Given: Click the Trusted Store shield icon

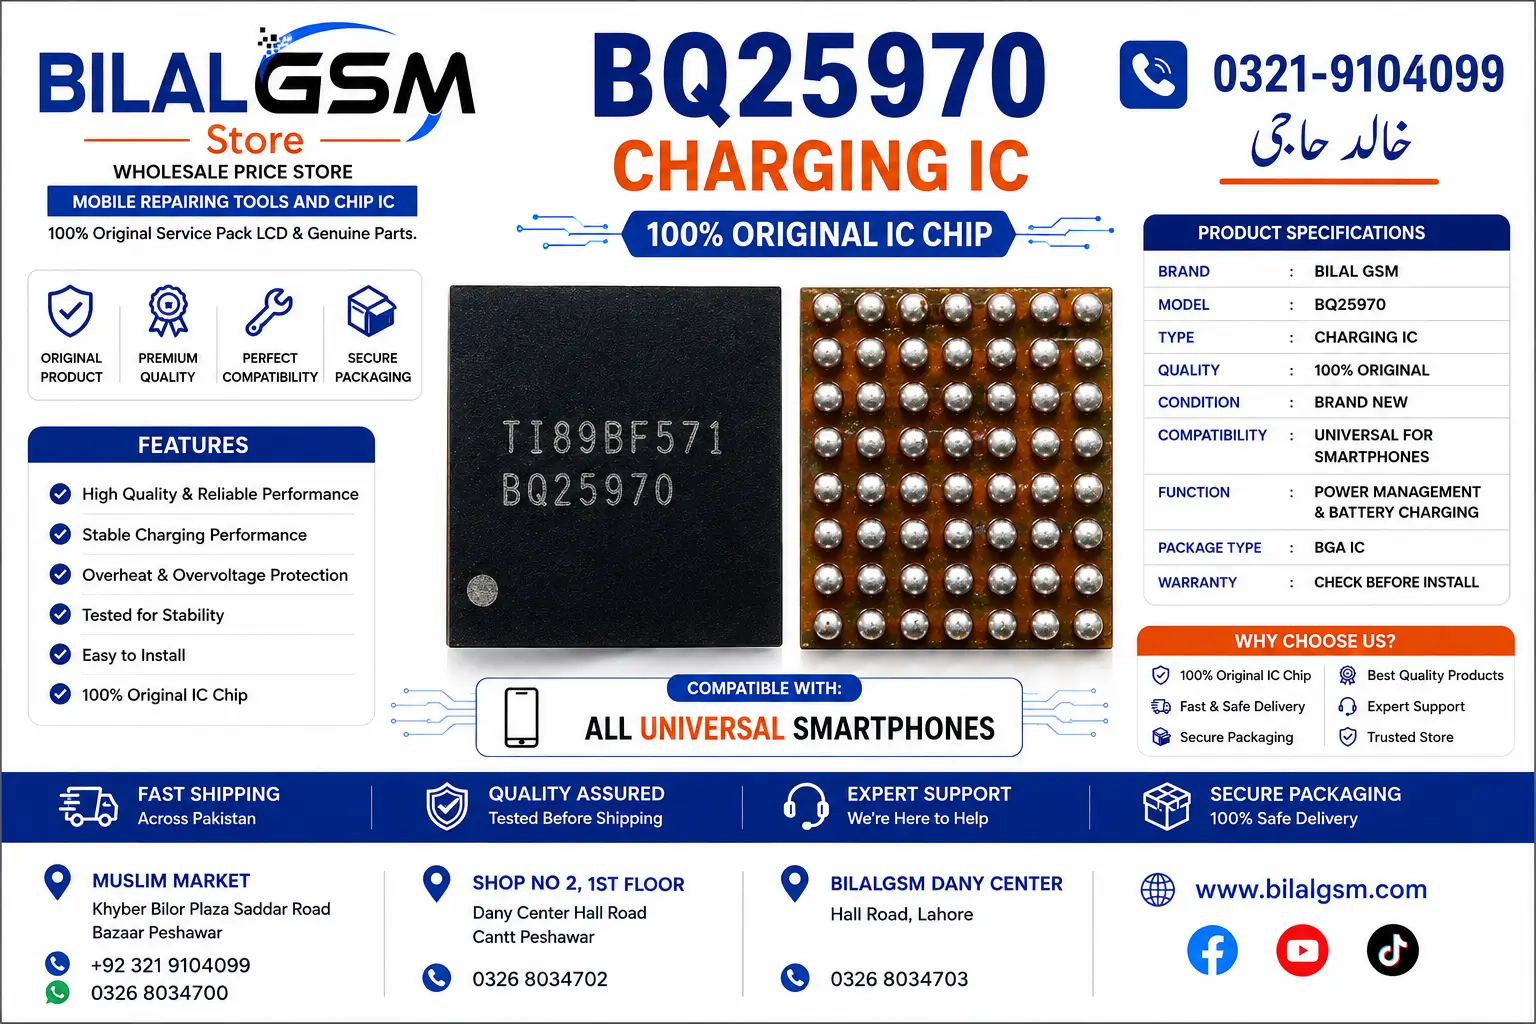Looking at the screenshot, I should [1348, 737].
